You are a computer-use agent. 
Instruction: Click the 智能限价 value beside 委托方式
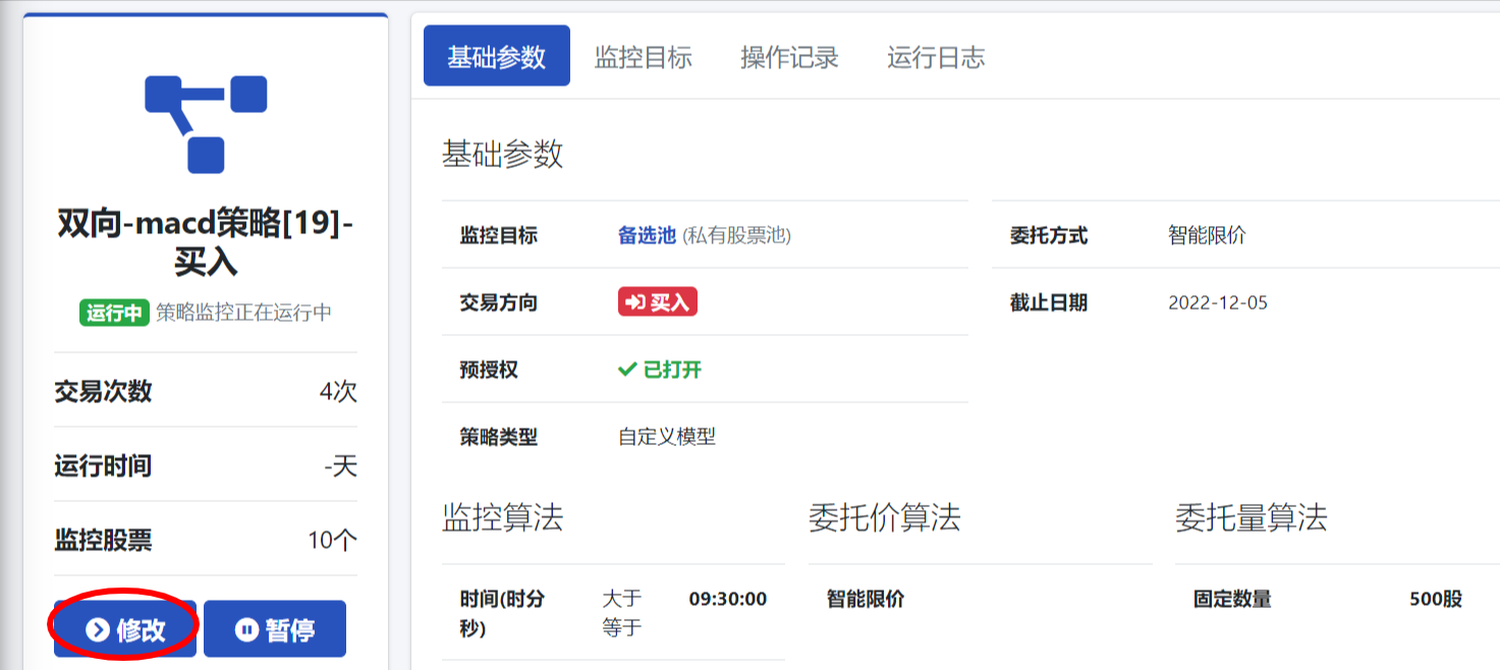1206,236
